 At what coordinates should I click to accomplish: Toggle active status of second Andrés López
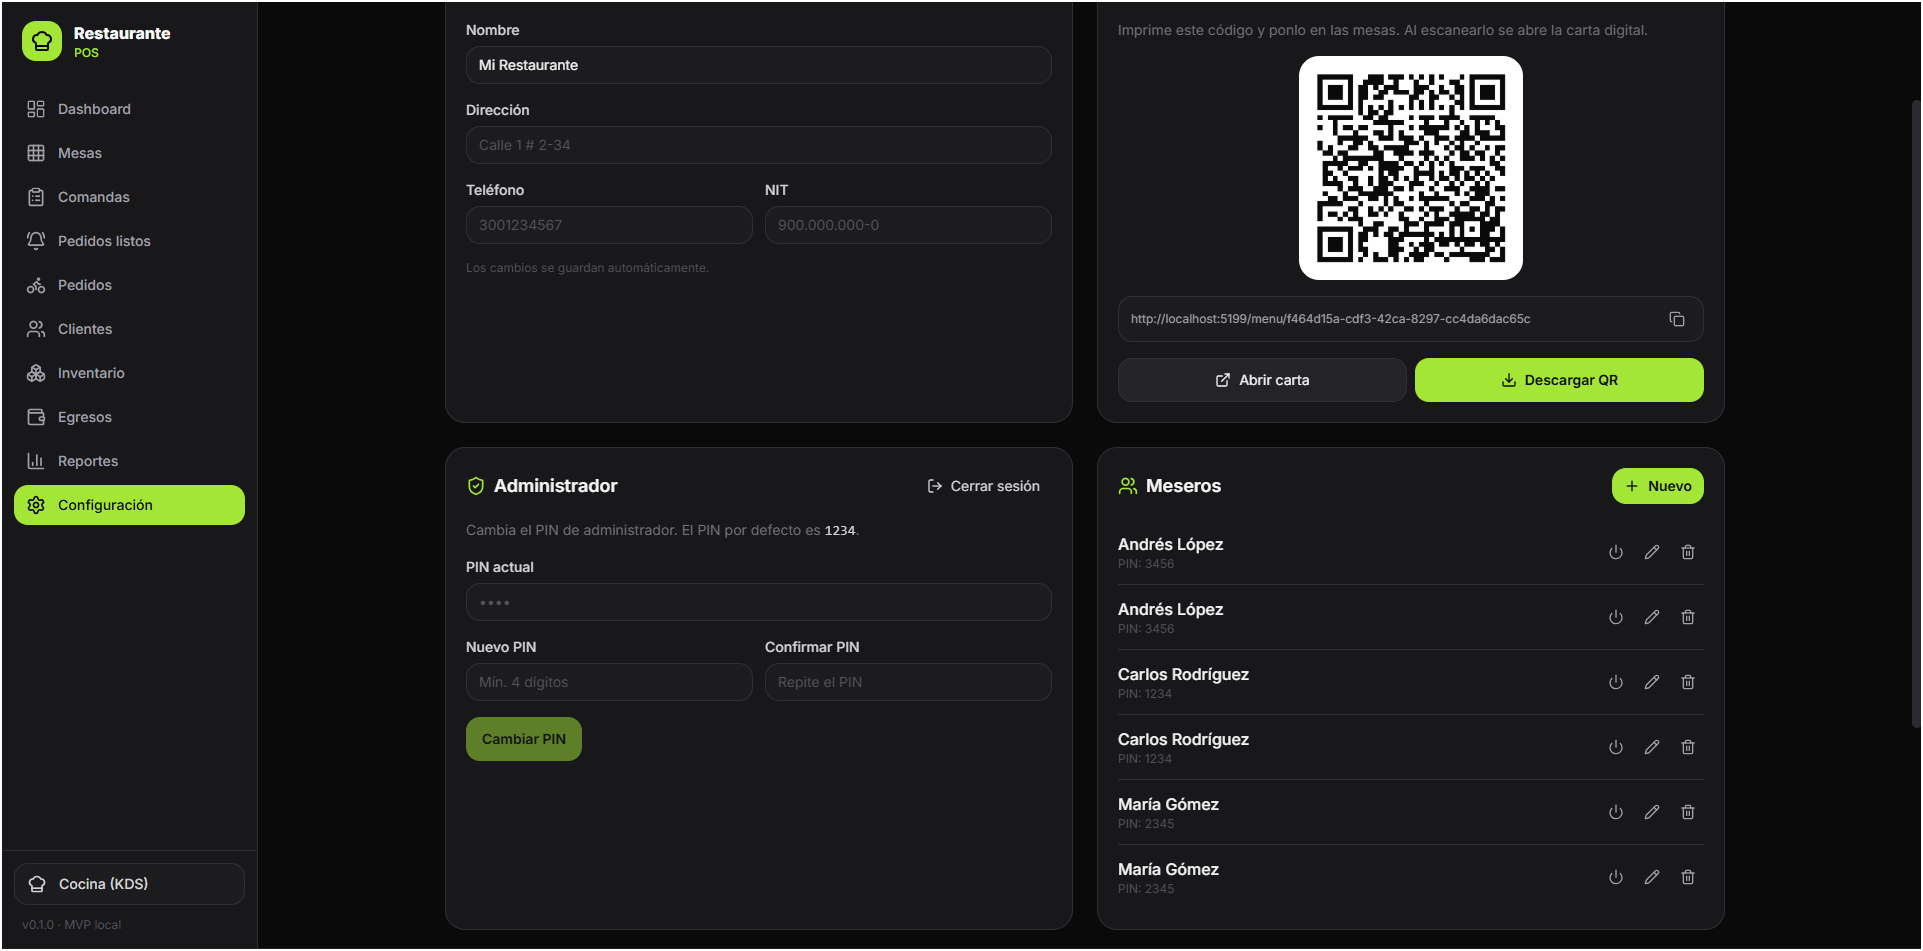click(1616, 617)
